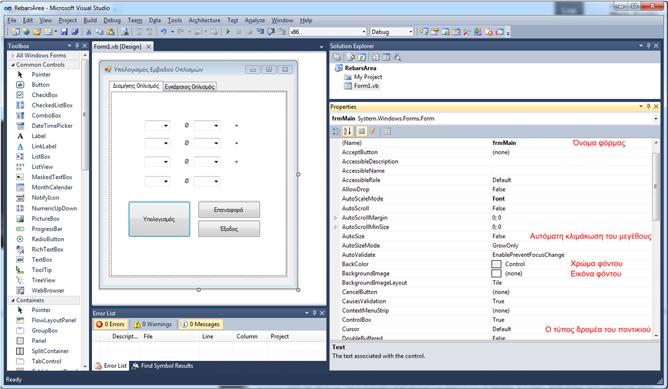This screenshot has height=389, width=668.
Task: Switch Properties grid to Categorized view
Action: (x=336, y=131)
